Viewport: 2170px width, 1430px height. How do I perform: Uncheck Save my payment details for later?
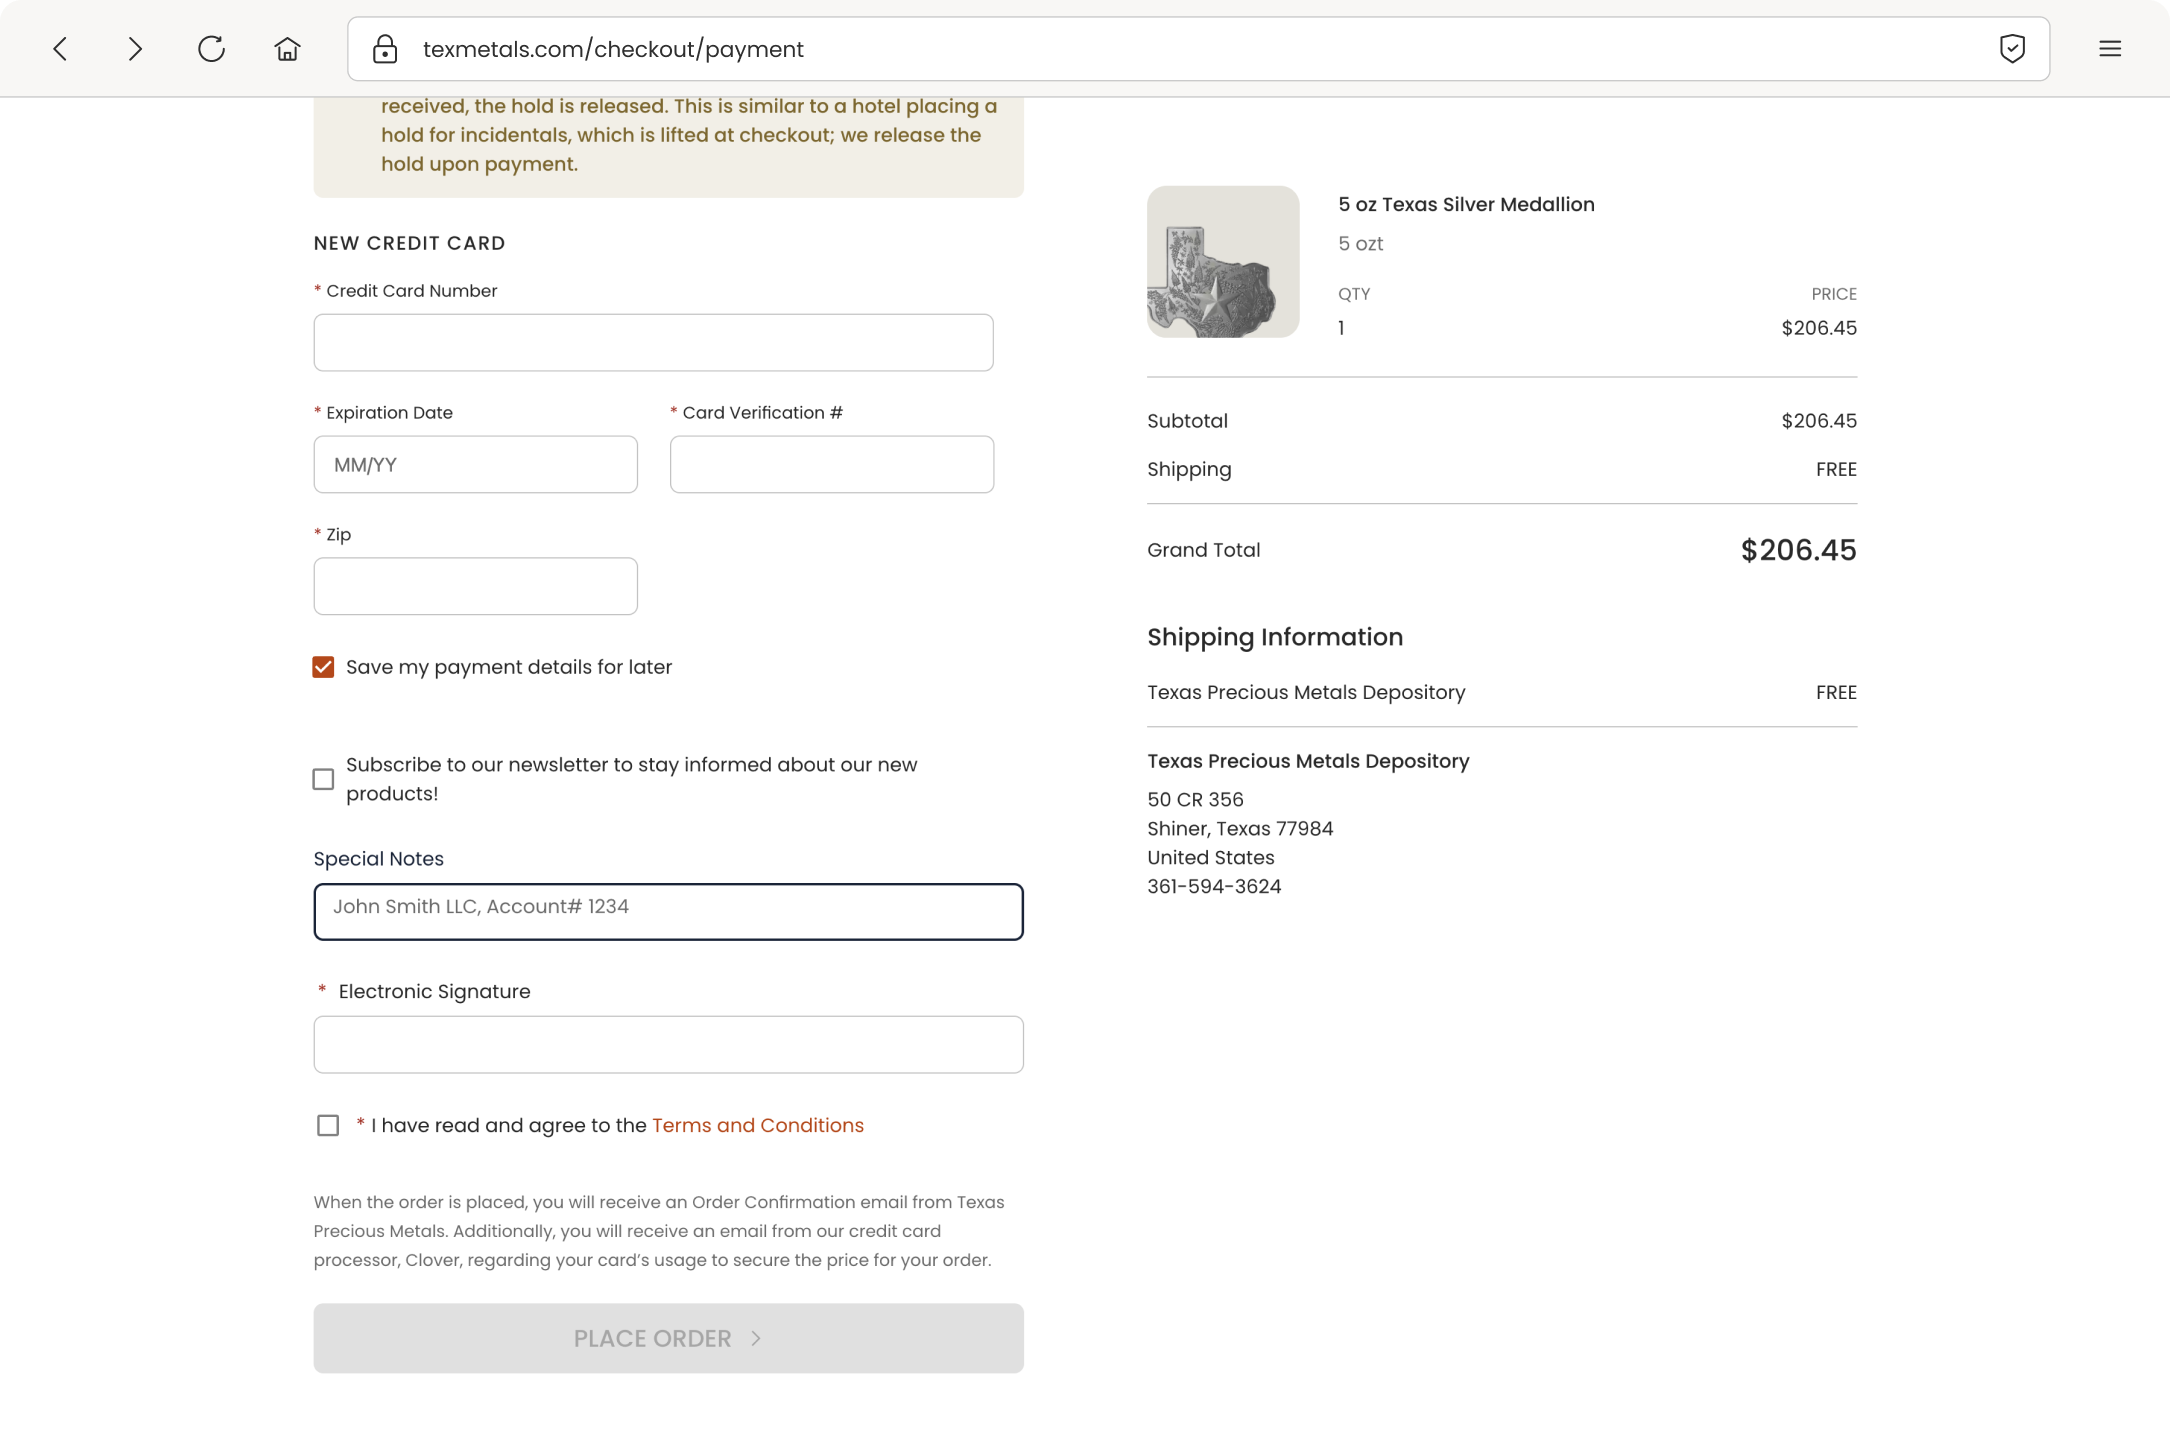(323, 667)
